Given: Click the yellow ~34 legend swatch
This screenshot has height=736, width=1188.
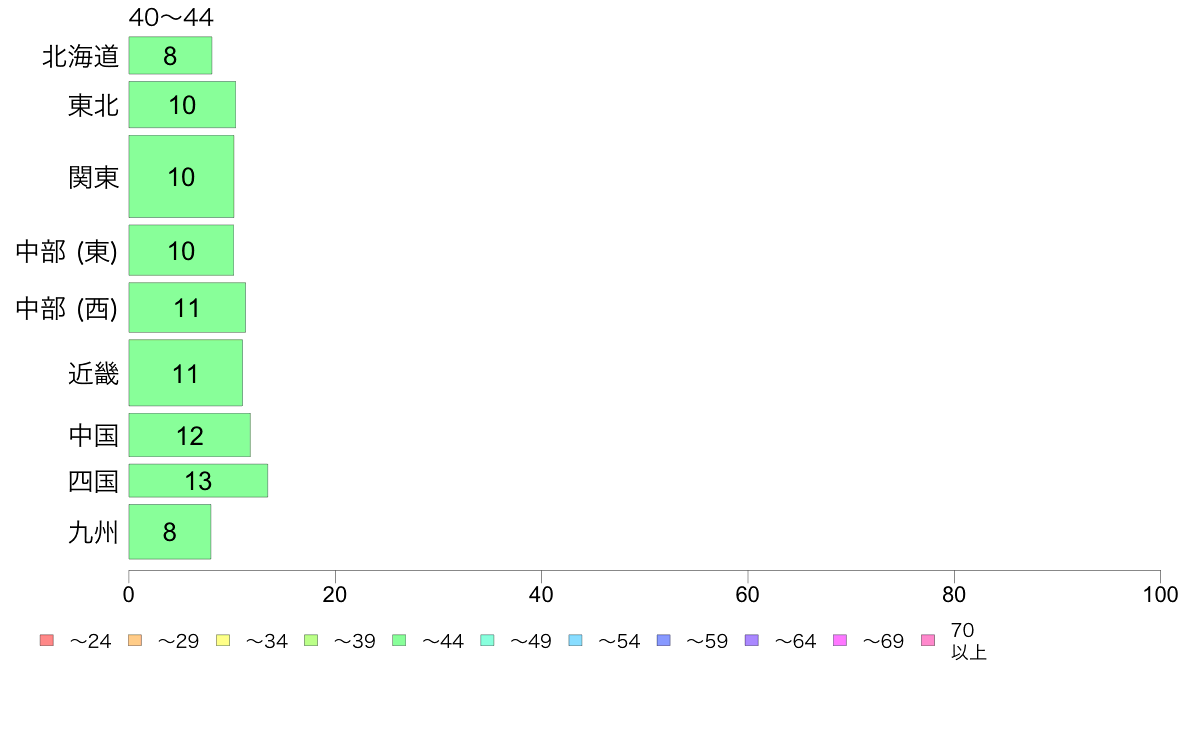Looking at the screenshot, I should 223,640.
